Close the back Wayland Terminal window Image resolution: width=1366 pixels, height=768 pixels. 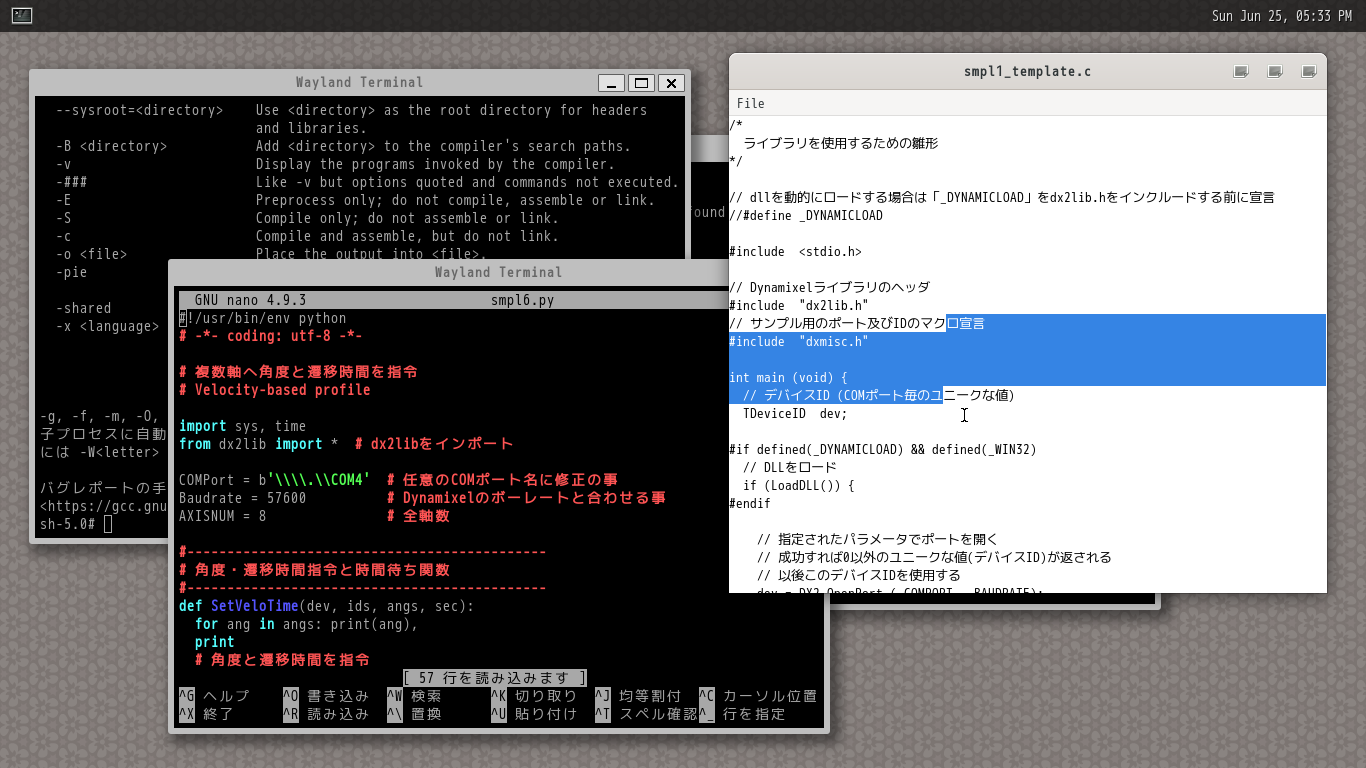tap(671, 83)
